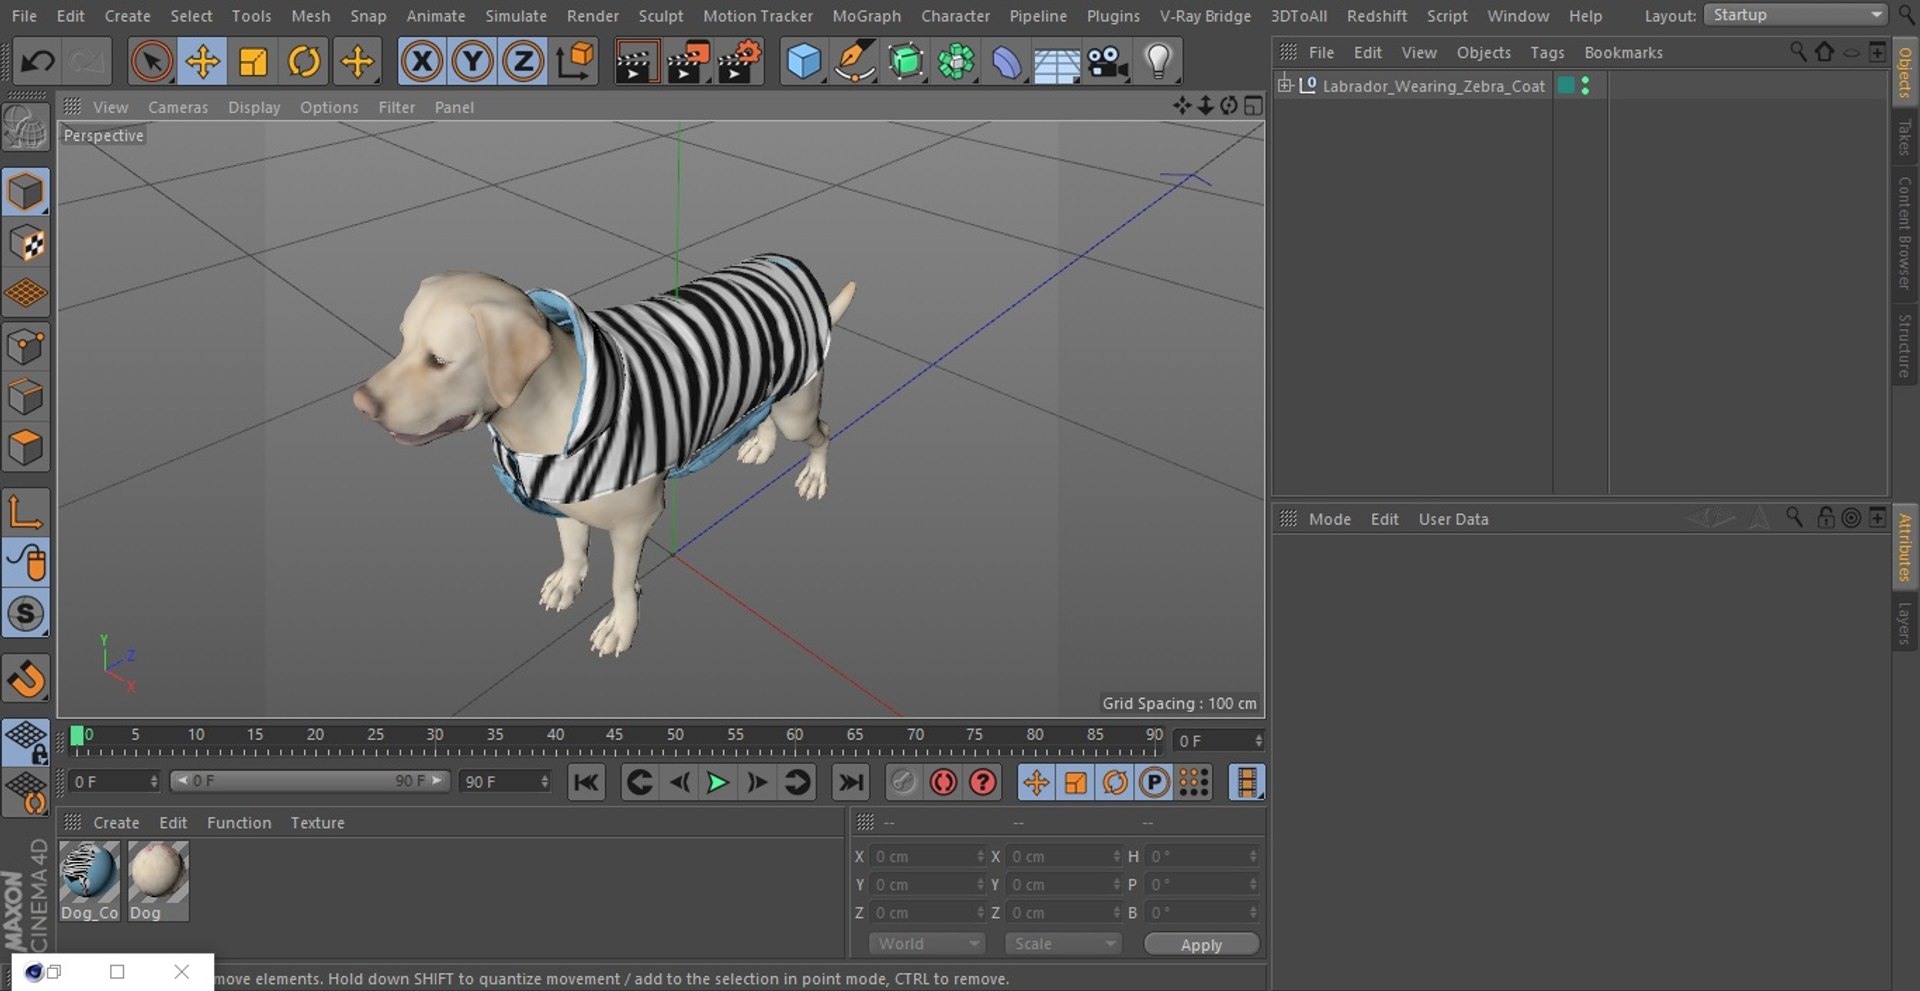Click frame 45 on timeline ruler
The width and height of the screenshot is (1920, 991).
(614, 736)
